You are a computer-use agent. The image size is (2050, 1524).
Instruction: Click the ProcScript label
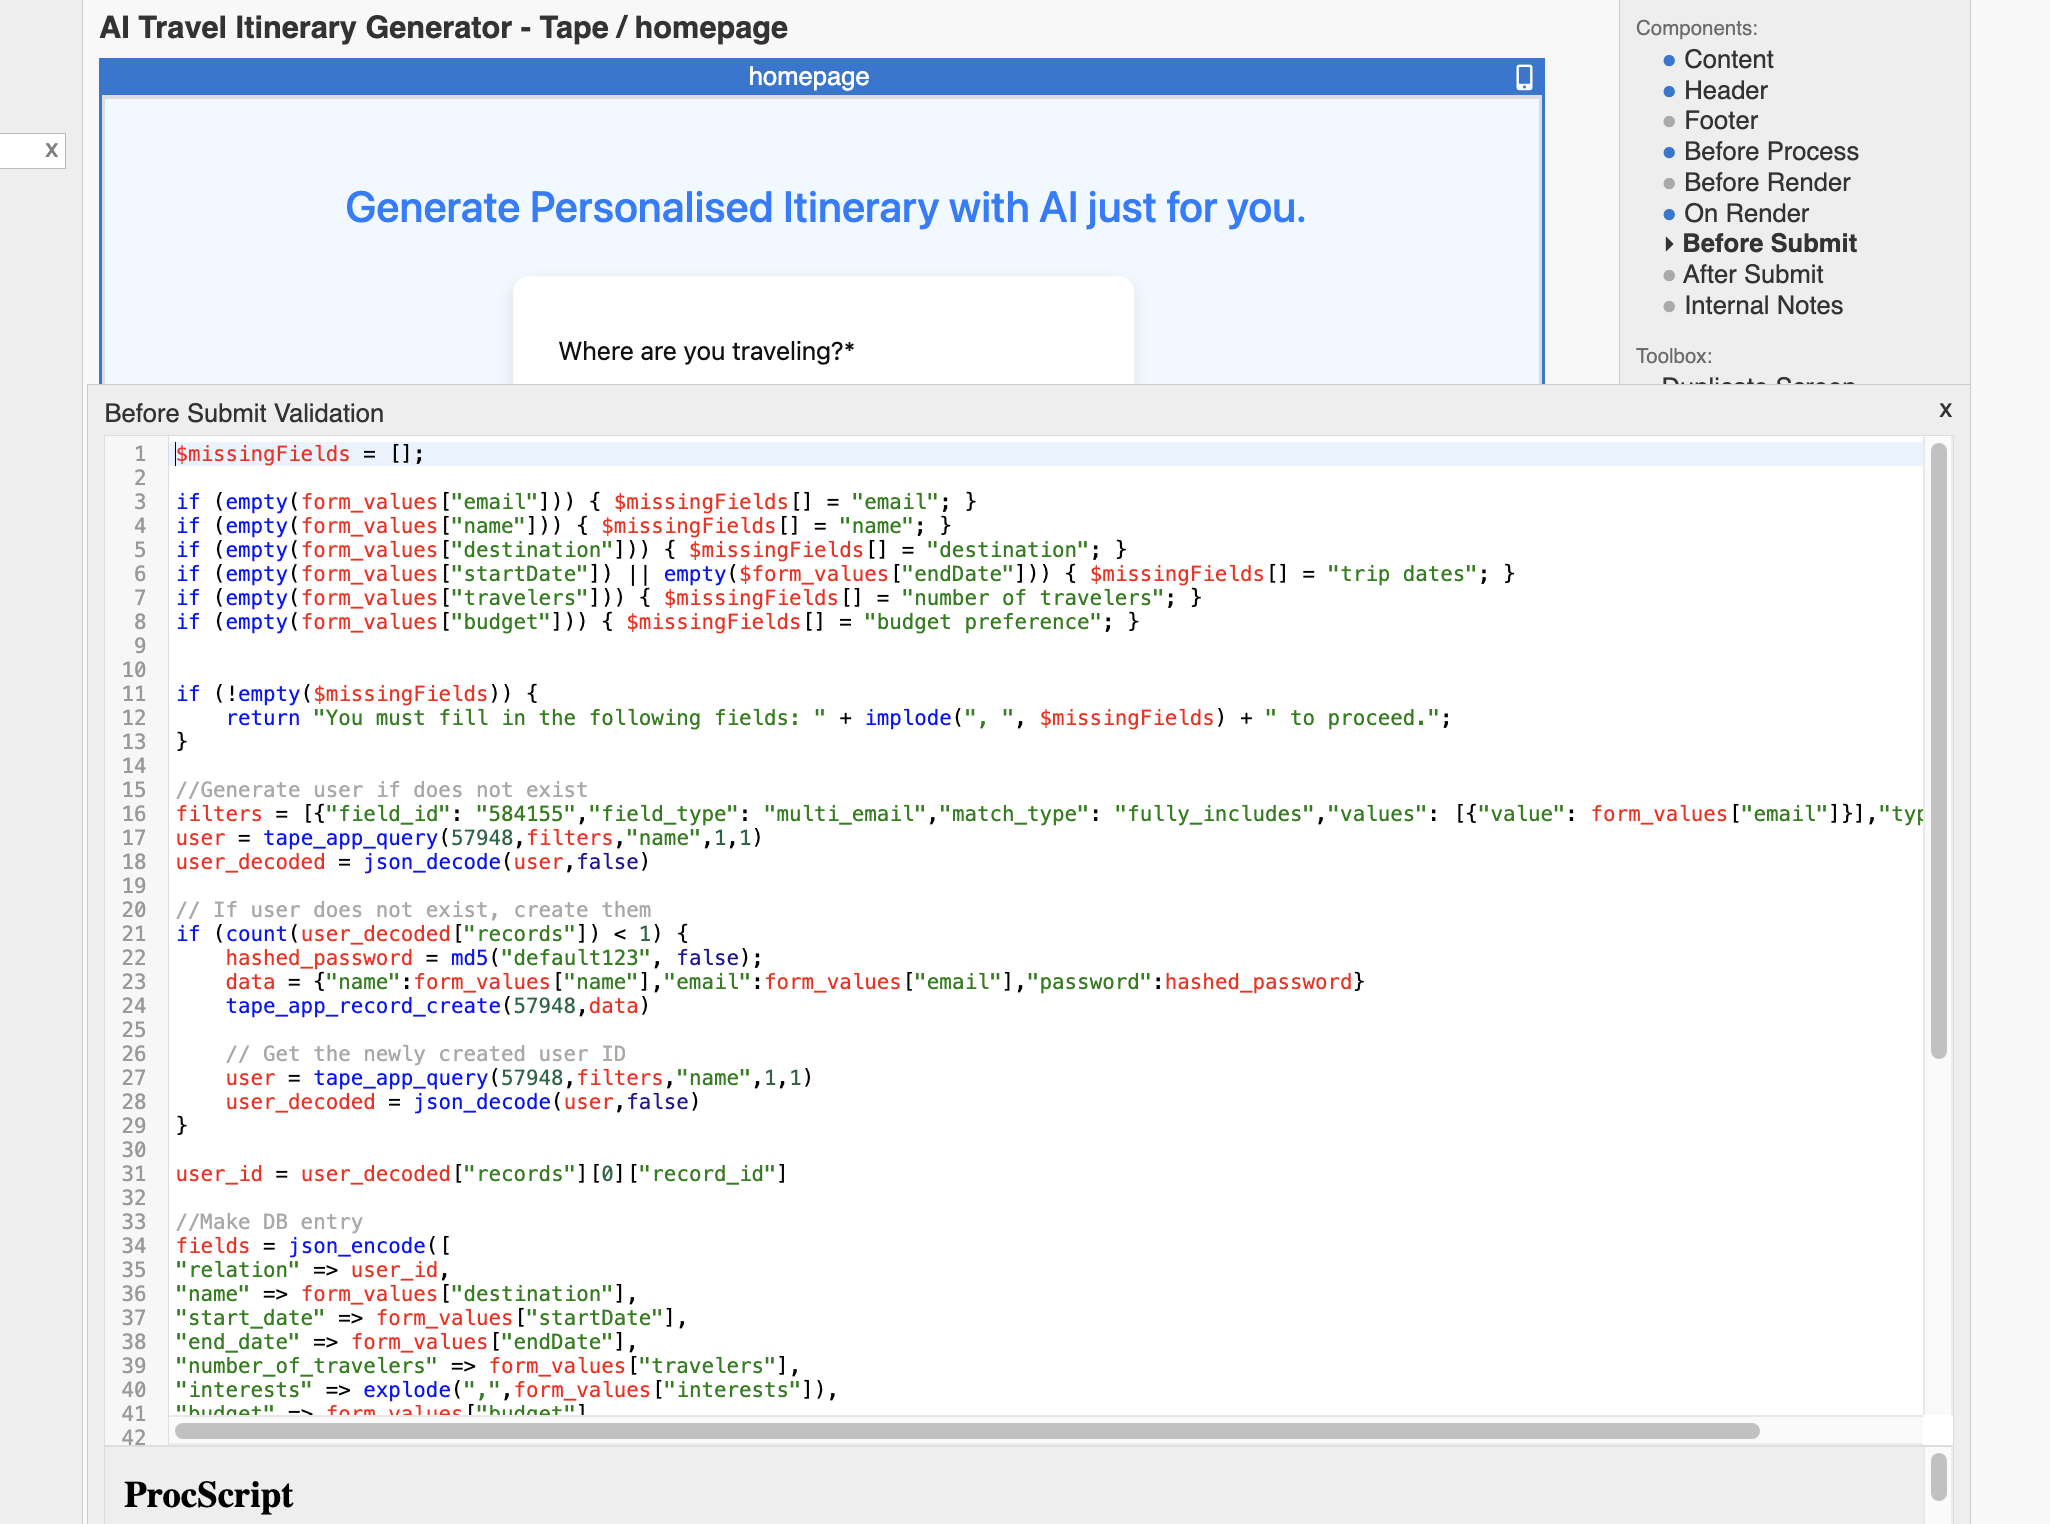(x=208, y=1493)
